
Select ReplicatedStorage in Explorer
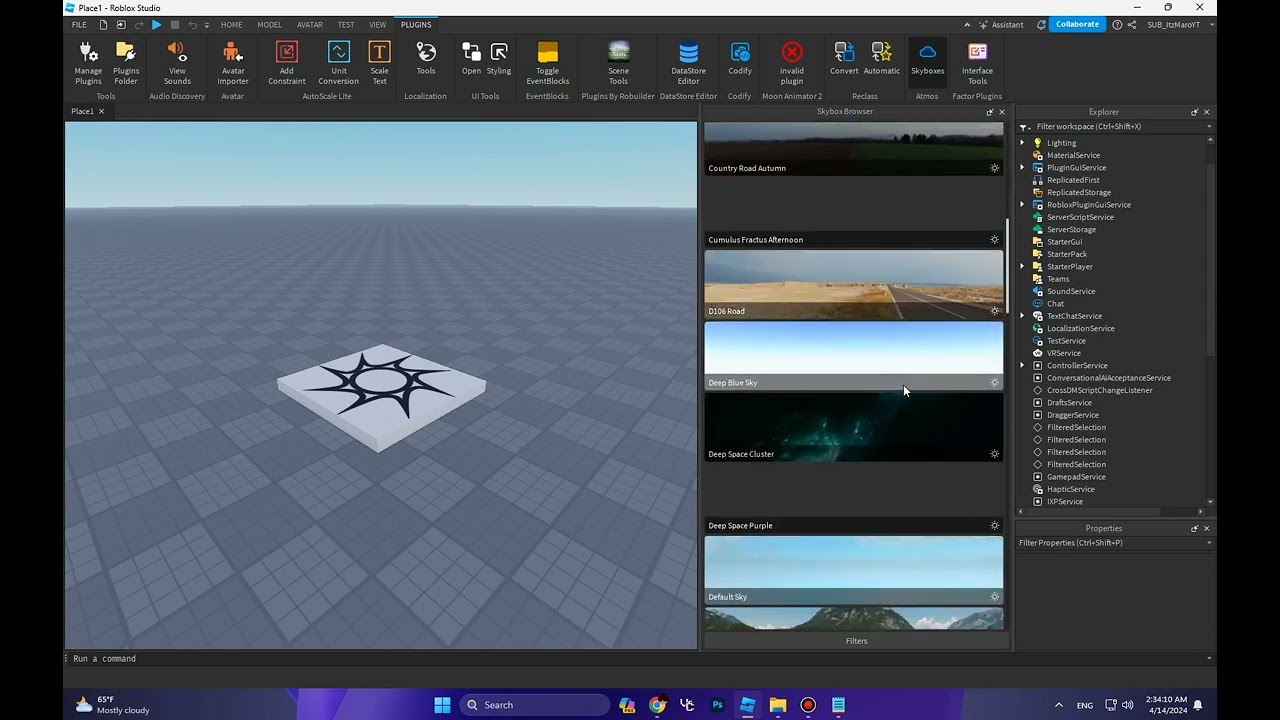coord(1079,192)
